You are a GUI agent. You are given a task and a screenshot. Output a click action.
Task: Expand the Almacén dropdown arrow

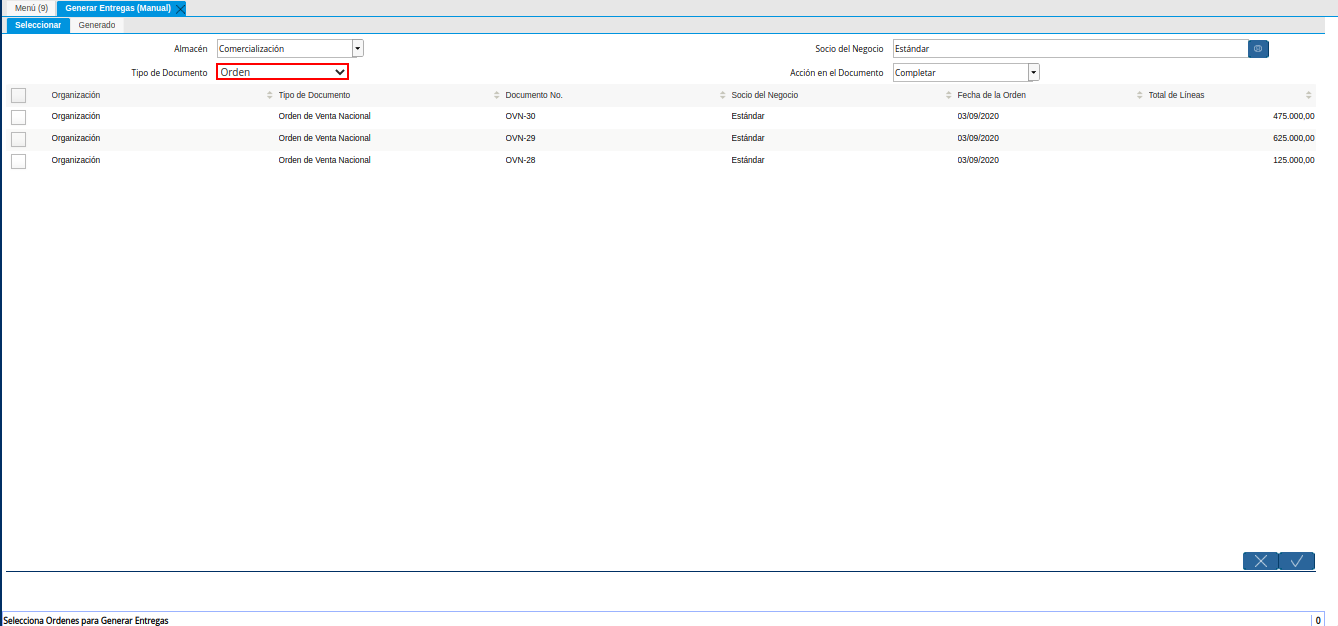point(358,48)
